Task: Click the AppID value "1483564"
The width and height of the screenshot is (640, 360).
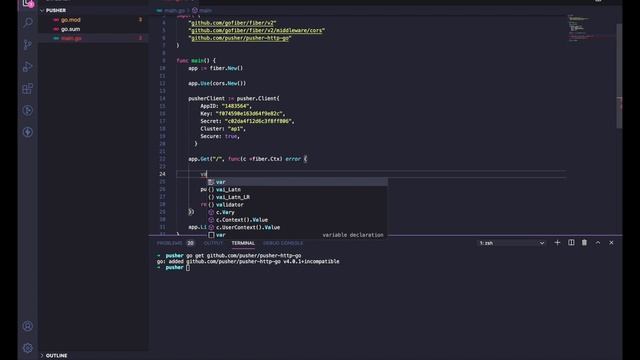Action: 236,106
